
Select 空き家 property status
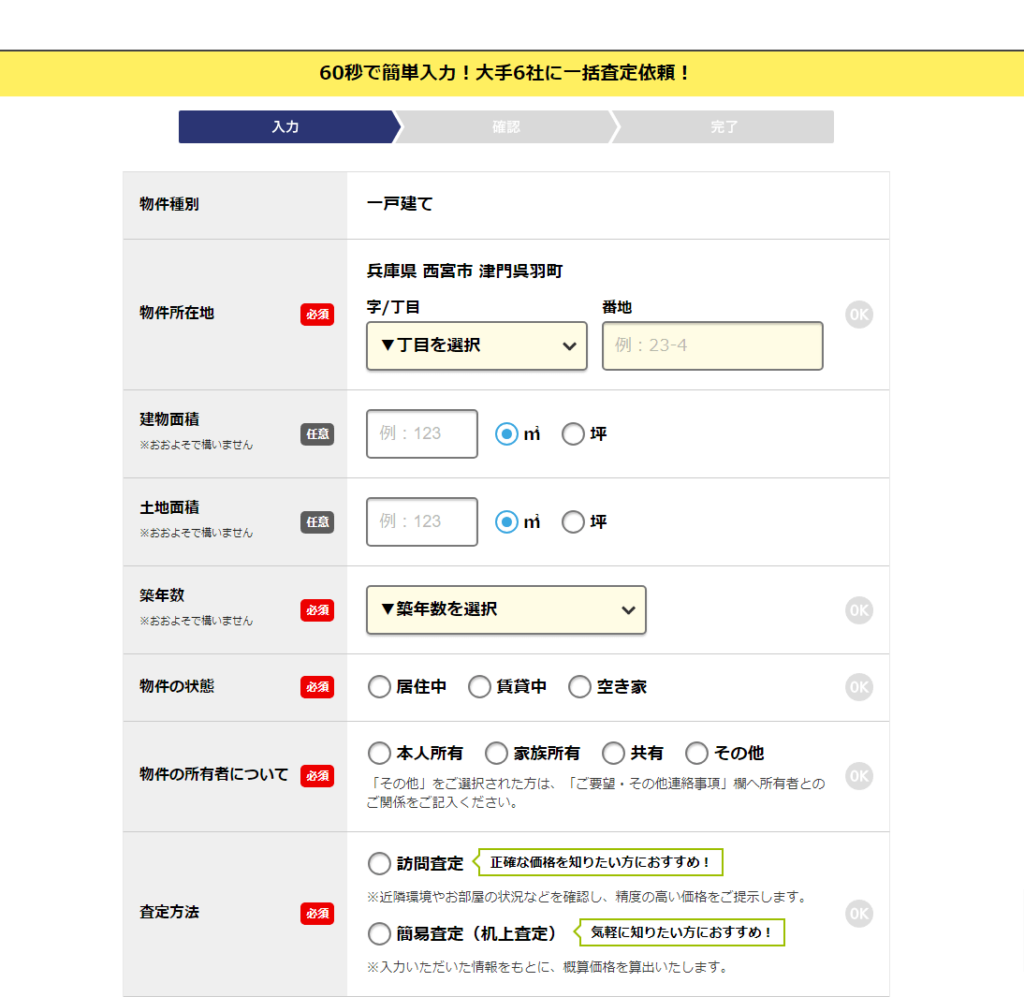pyautogui.click(x=579, y=687)
